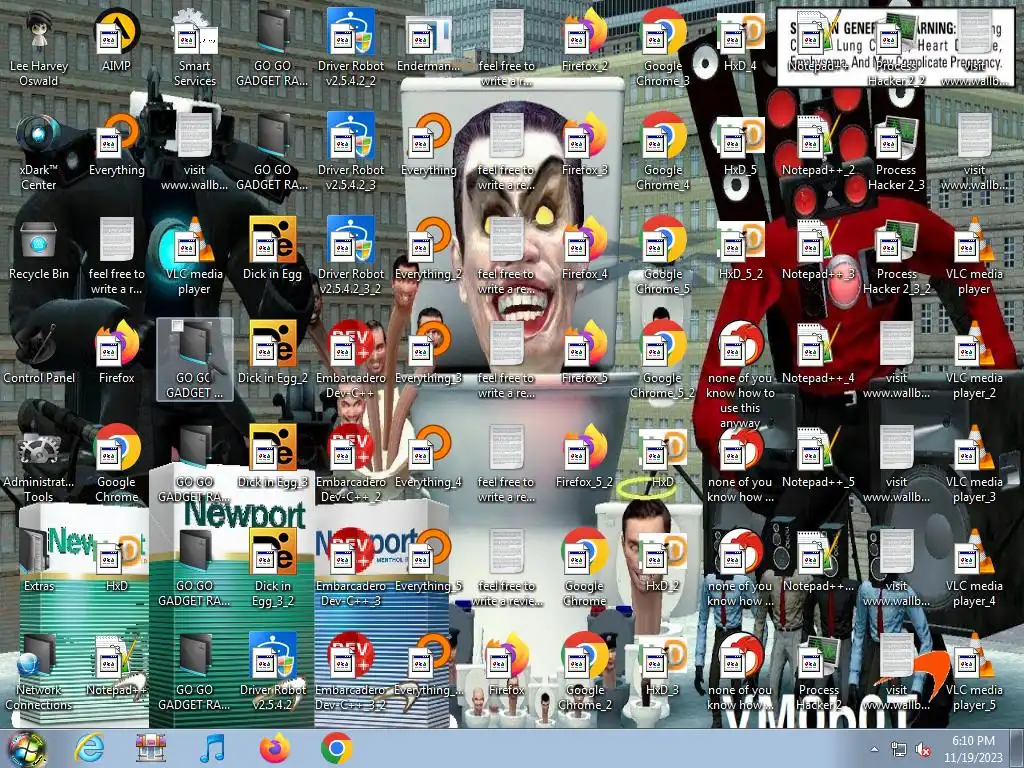Select the Google Chrome_2 shortcut
This screenshot has height=768, width=1024.
pyautogui.click(x=584, y=673)
